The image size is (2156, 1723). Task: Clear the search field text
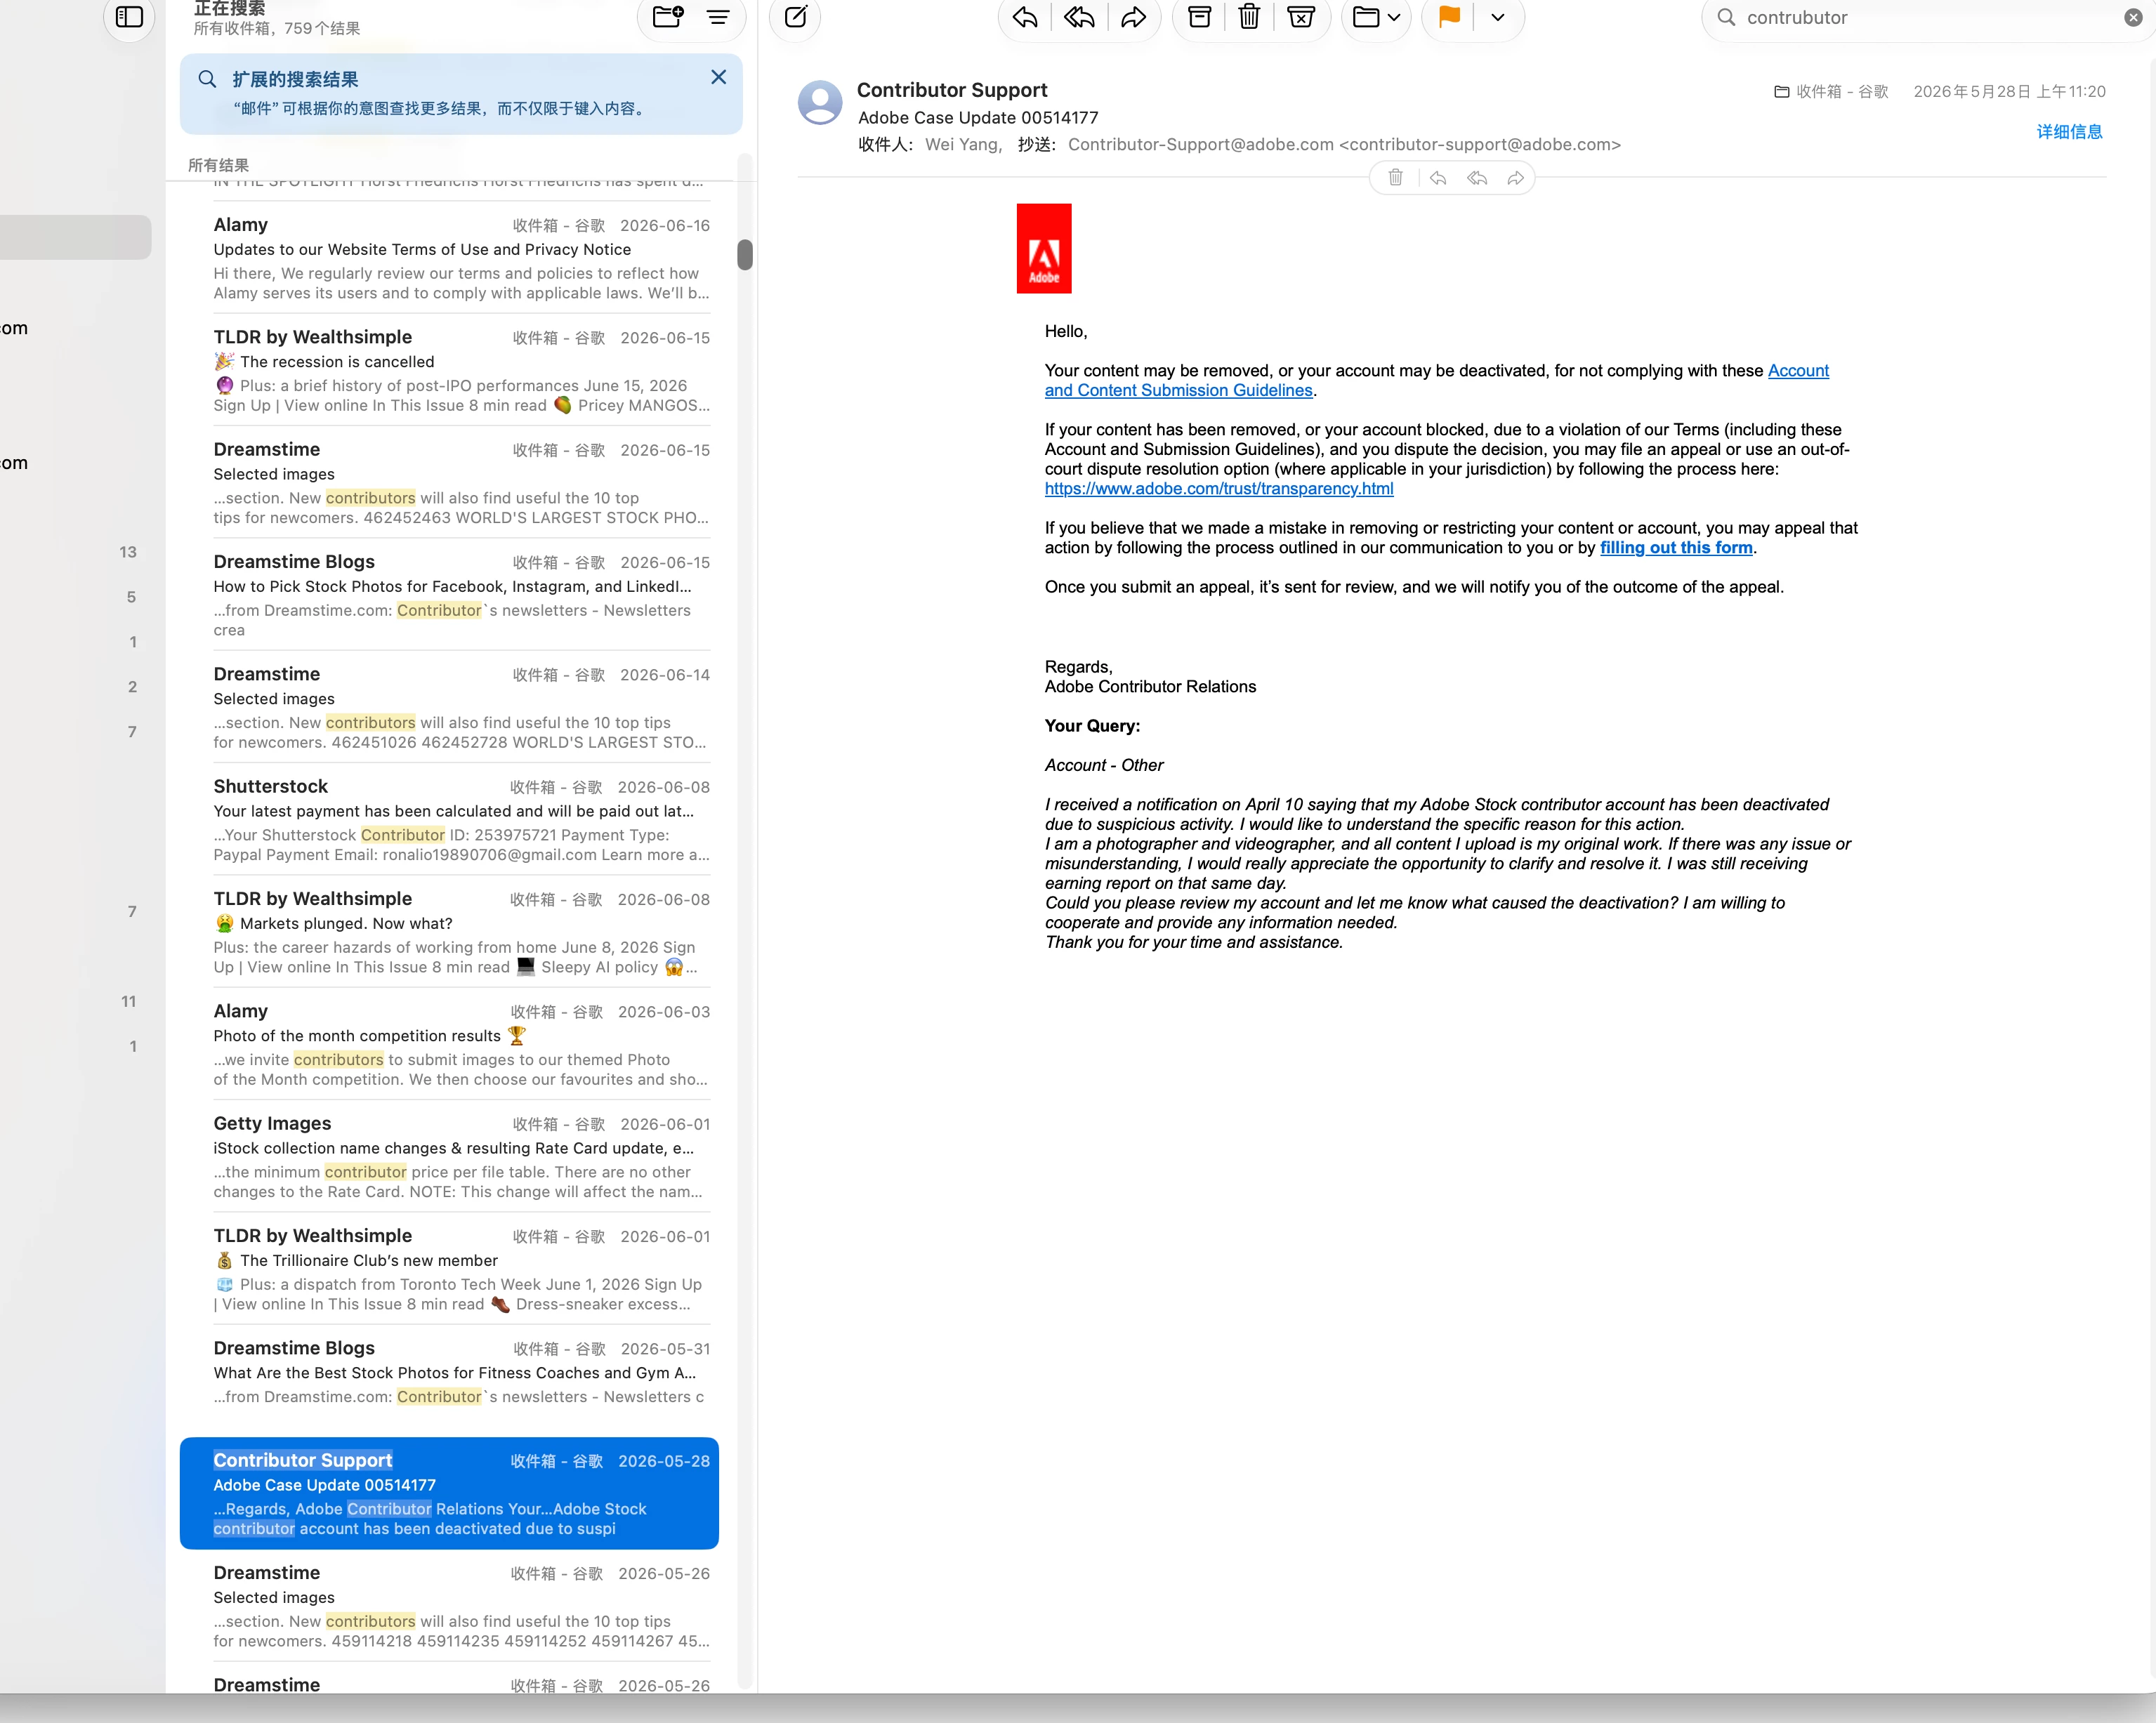tap(2133, 18)
